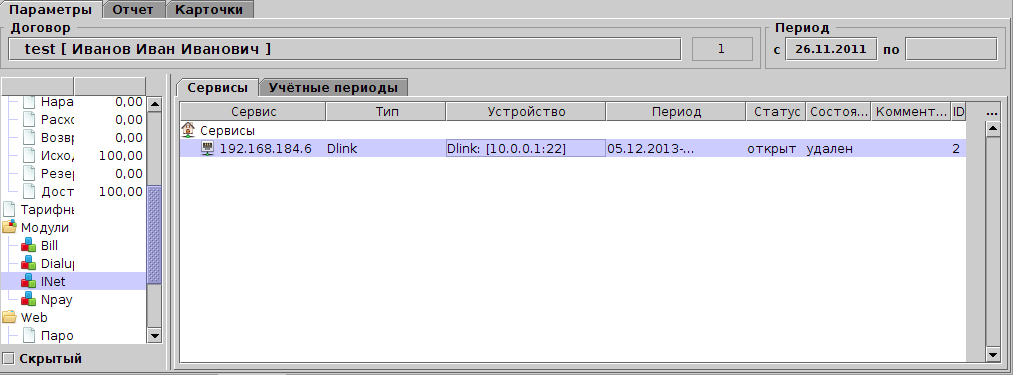The width and height of the screenshot is (1013, 375).
Task: Open the Учётные периоды tab
Action: pos(333,88)
